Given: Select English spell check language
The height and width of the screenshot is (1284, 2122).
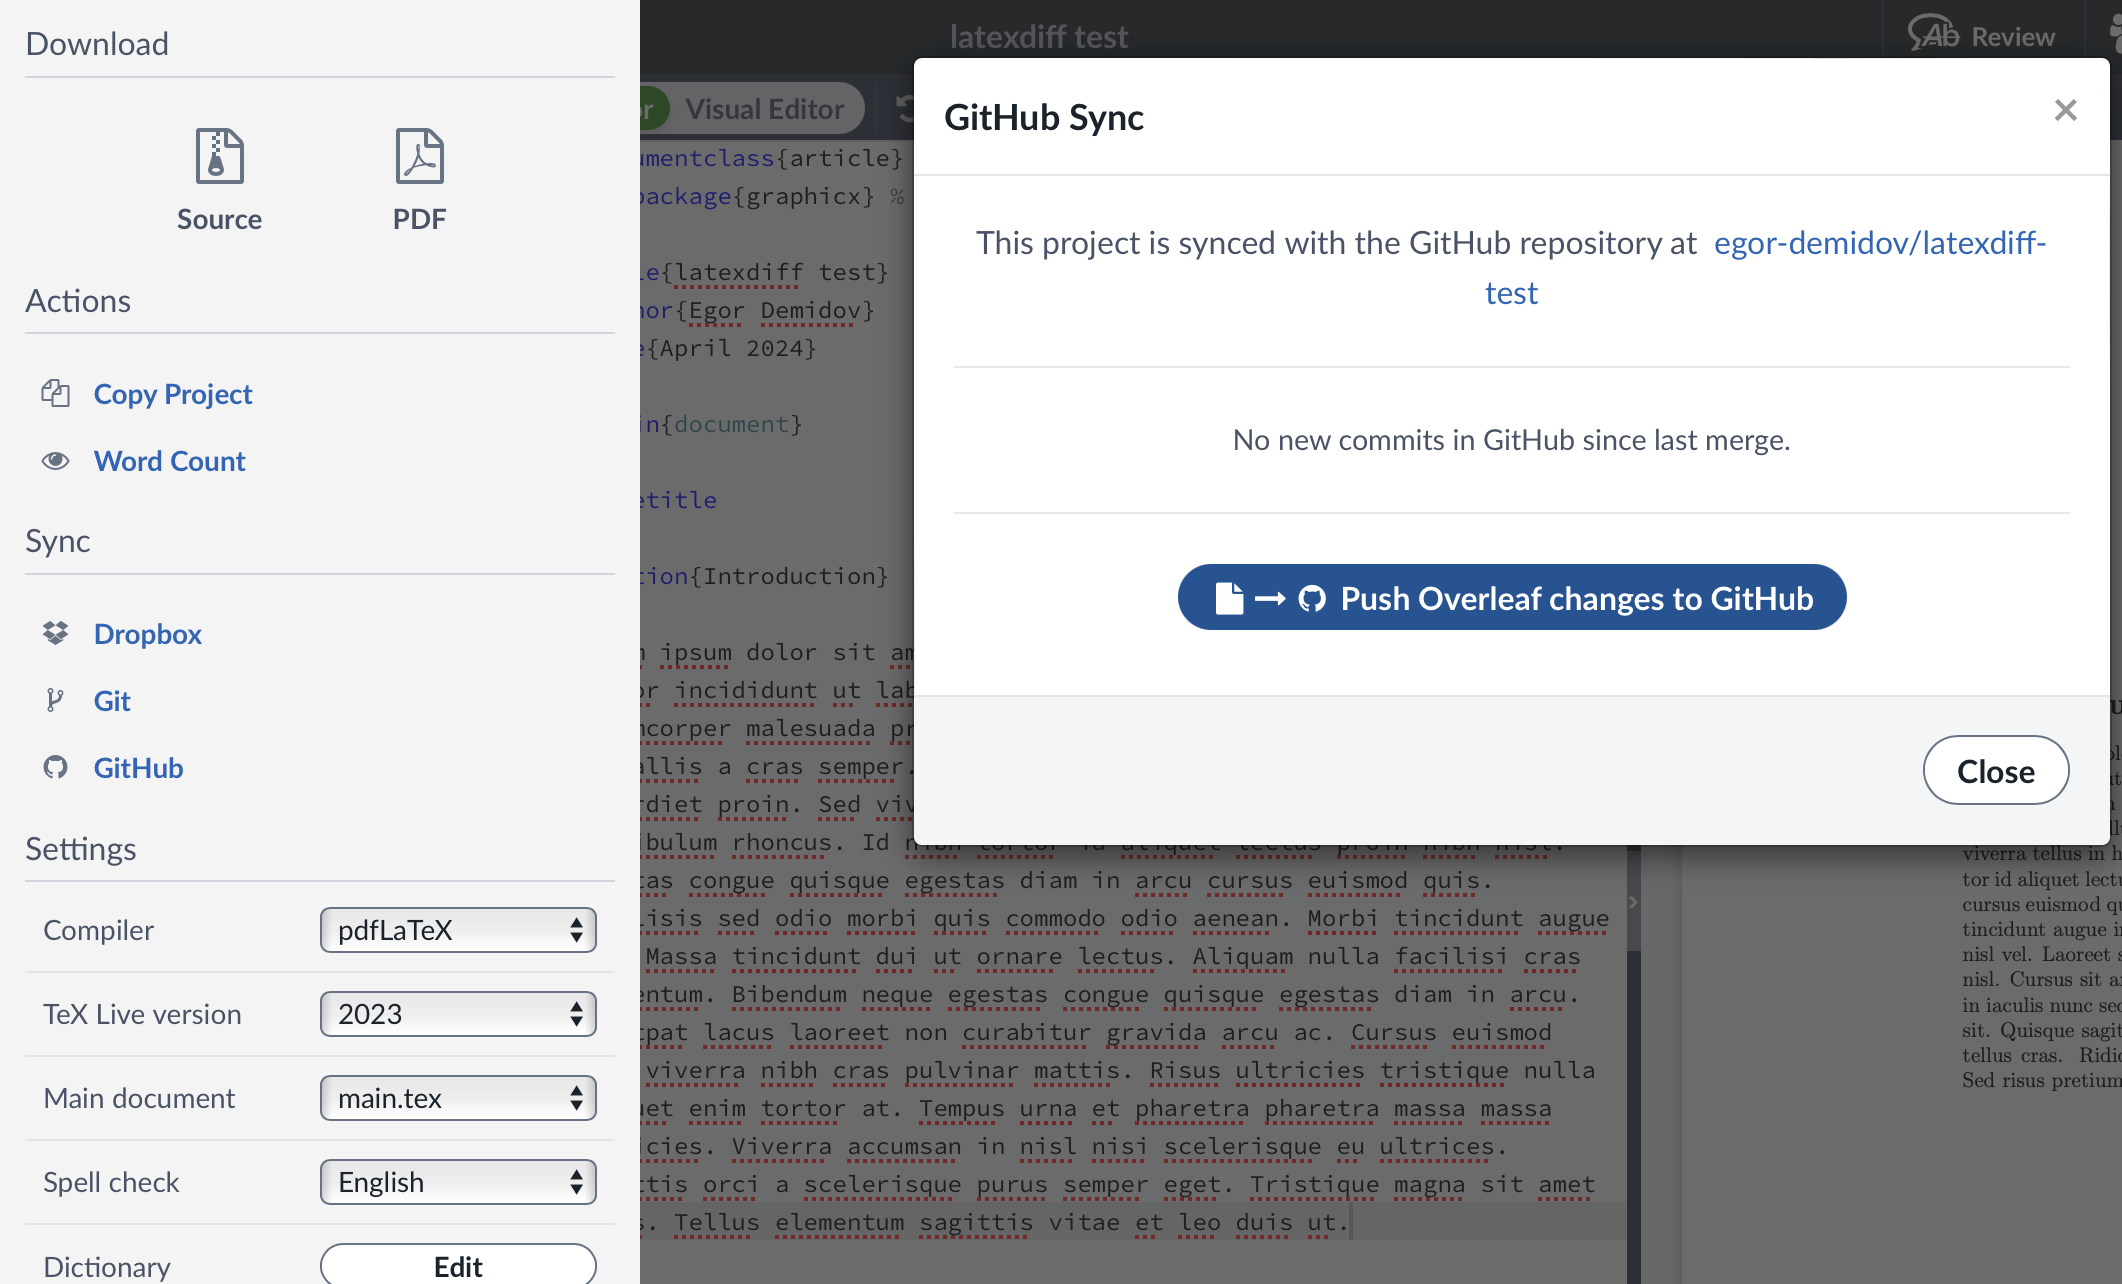Looking at the screenshot, I should [456, 1182].
